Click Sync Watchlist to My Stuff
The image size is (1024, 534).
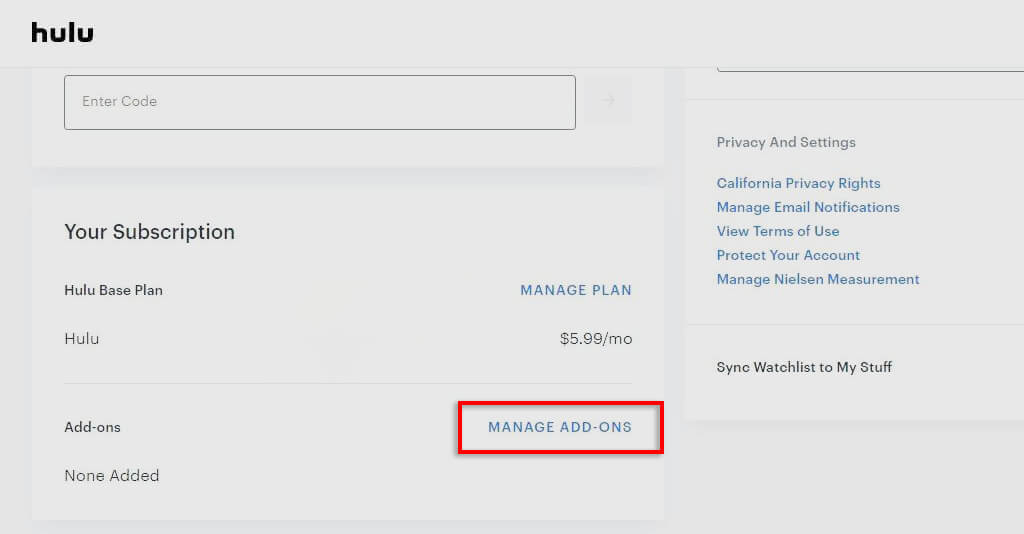[804, 367]
